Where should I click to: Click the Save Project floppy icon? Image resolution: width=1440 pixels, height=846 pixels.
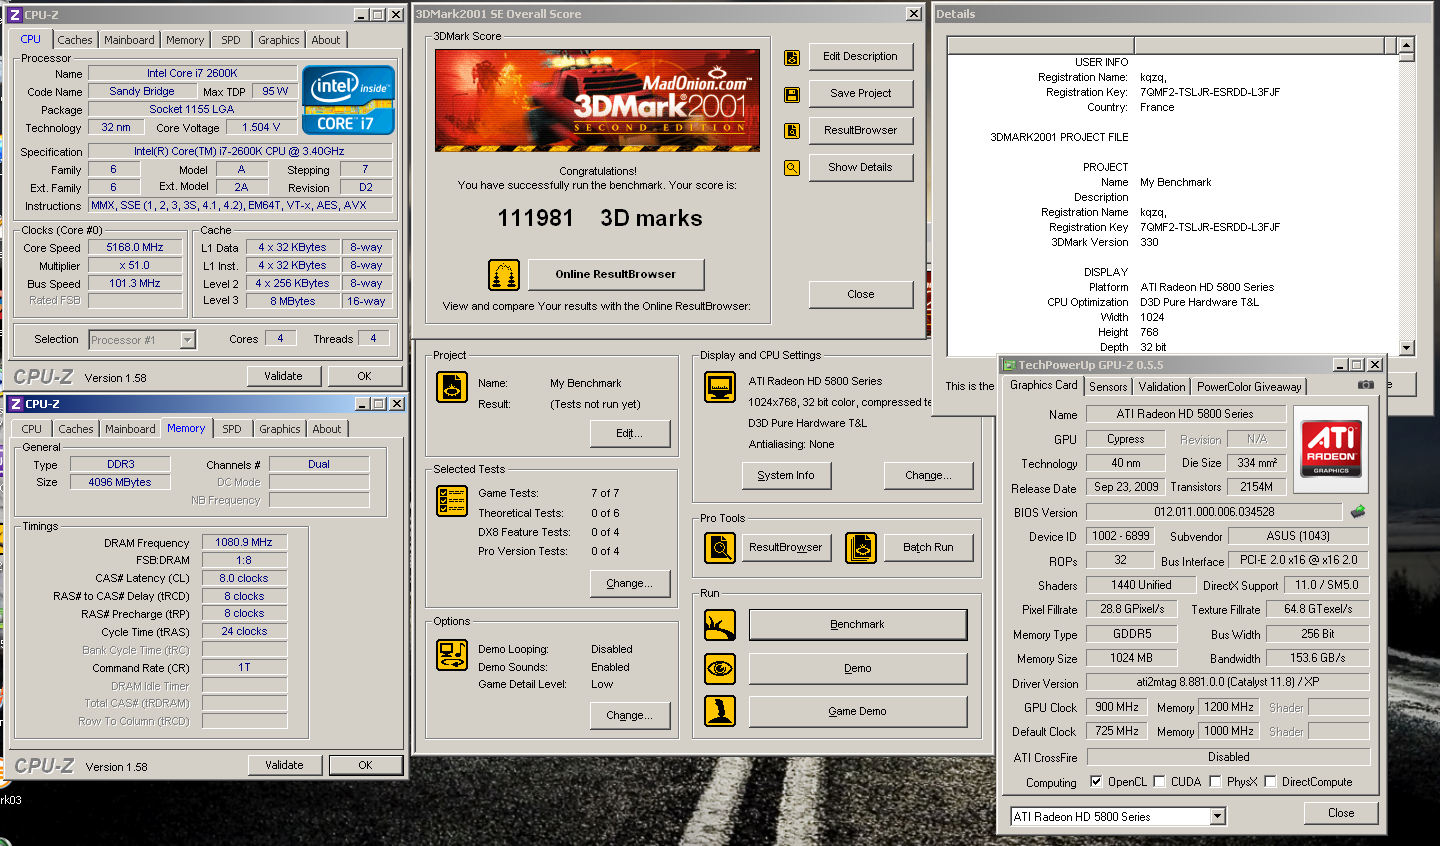click(792, 95)
